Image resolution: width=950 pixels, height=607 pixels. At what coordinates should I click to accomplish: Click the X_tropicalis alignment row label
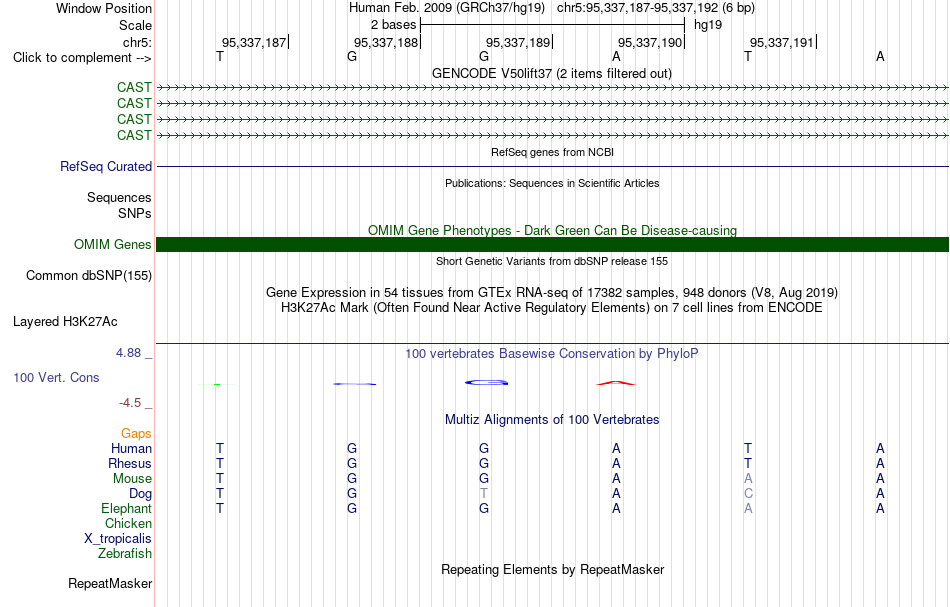click(x=118, y=539)
